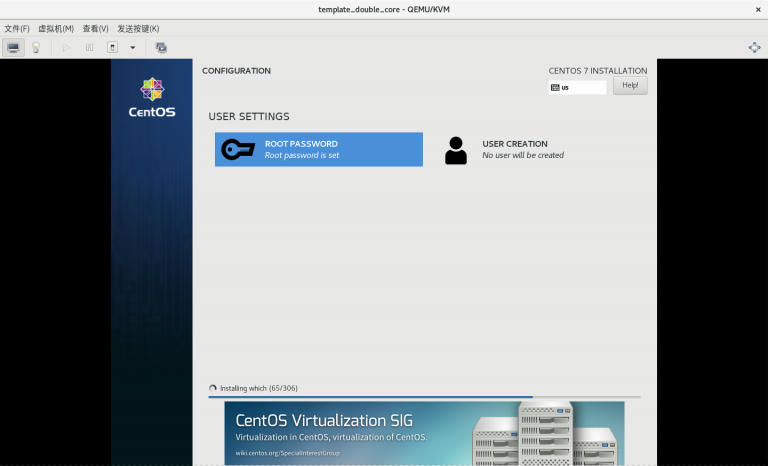768x466 pixels.
Task: Click the user silhouette icon
Action: click(x=456, y=150)
